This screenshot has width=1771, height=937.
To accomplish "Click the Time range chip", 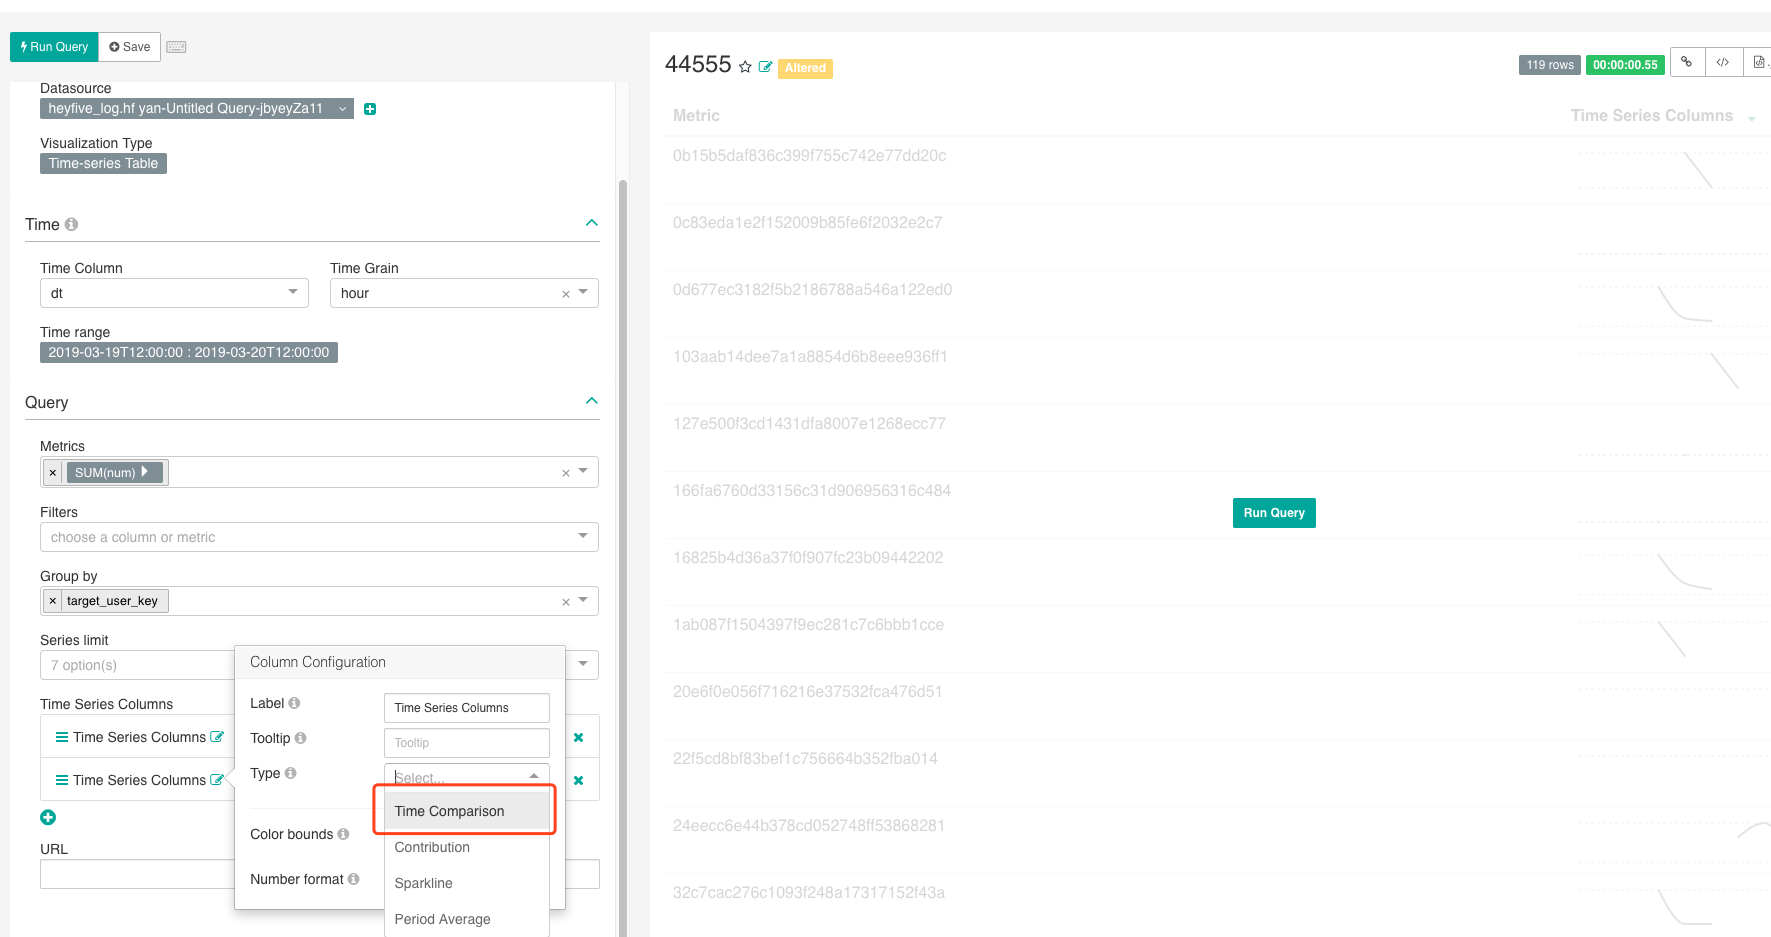I will pos(188,352).
